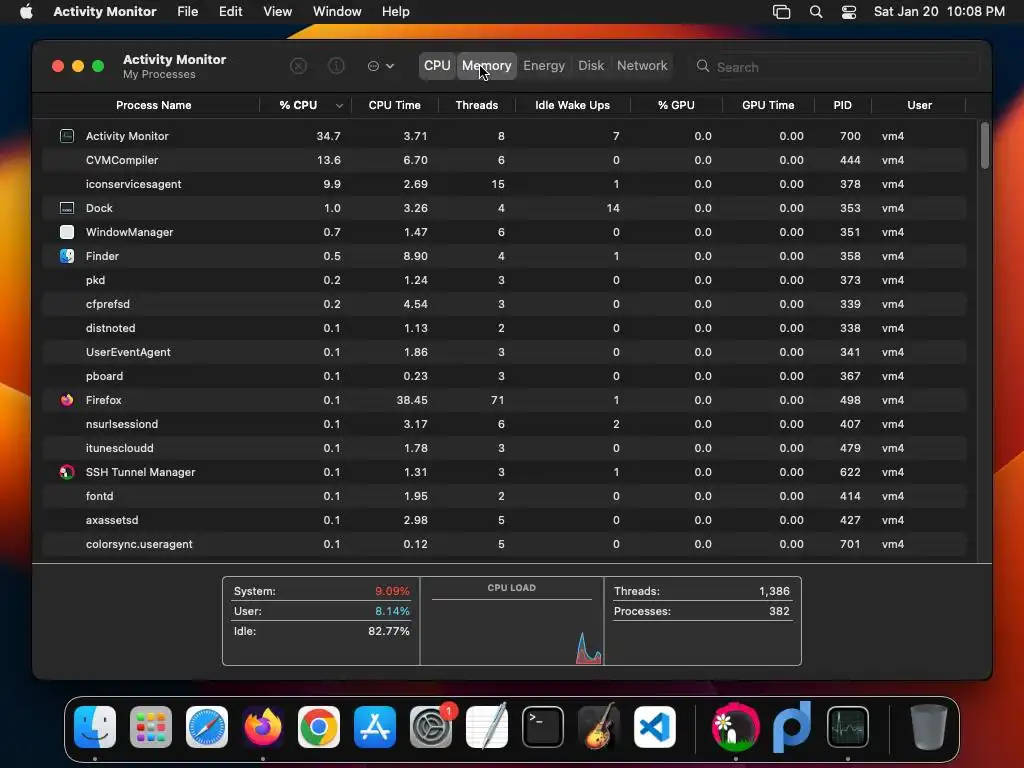This screenshot has width=1024, height=768.
Task: Open App Store from the Dock
Action: point(375,727)
